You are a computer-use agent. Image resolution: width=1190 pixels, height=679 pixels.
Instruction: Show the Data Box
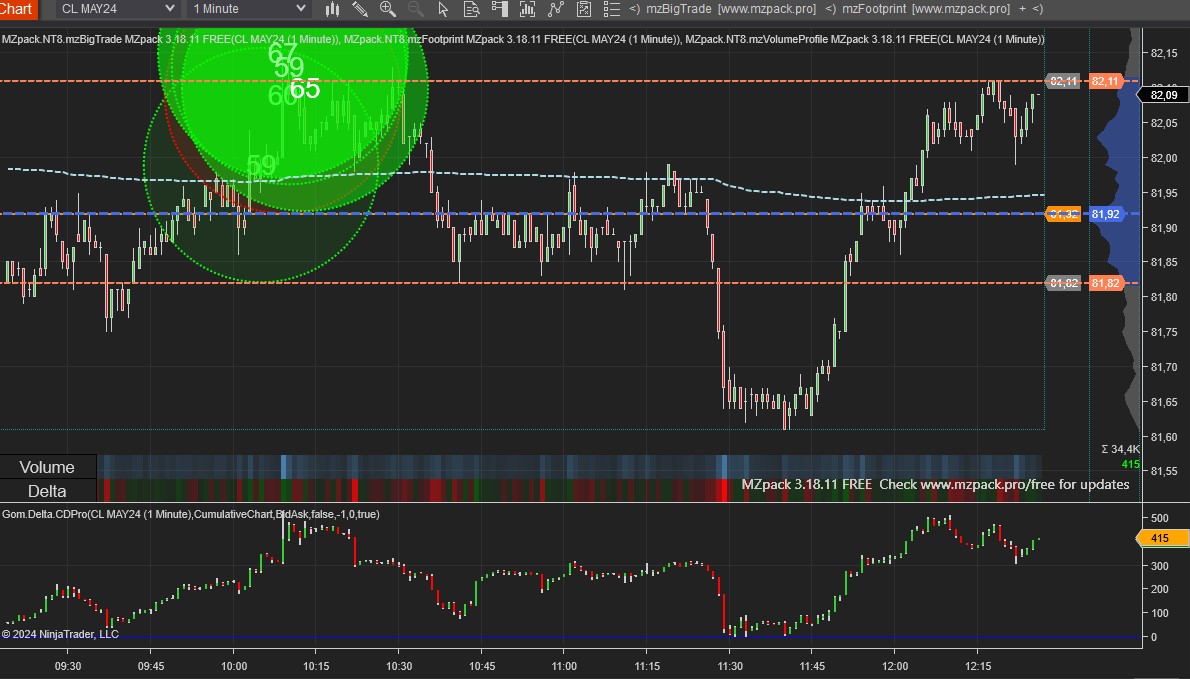tap(471, 9)
